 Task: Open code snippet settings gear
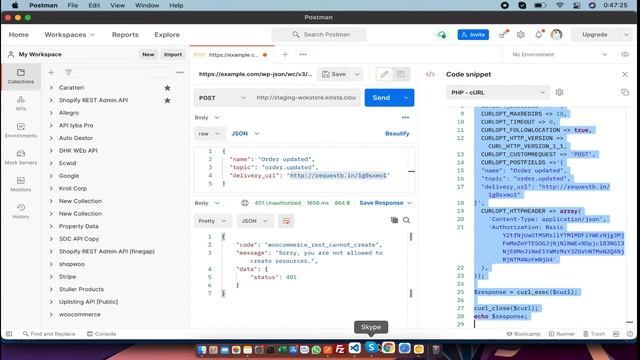tap(560, 92)
